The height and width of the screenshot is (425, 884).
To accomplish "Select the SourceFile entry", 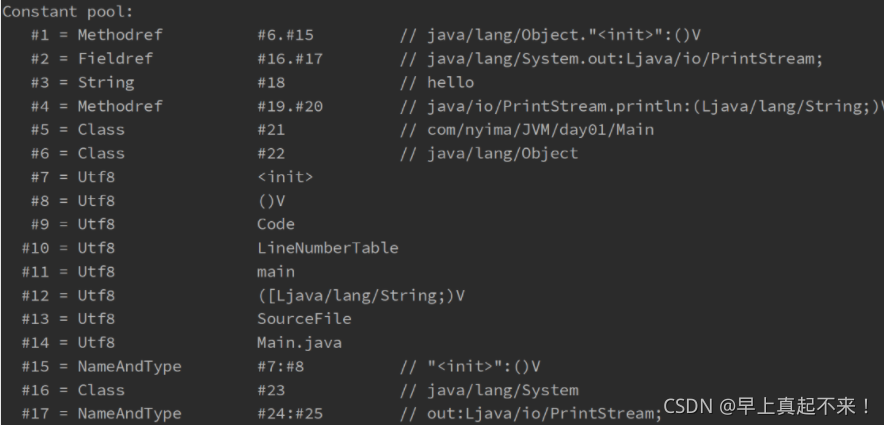I will (304, 318).
